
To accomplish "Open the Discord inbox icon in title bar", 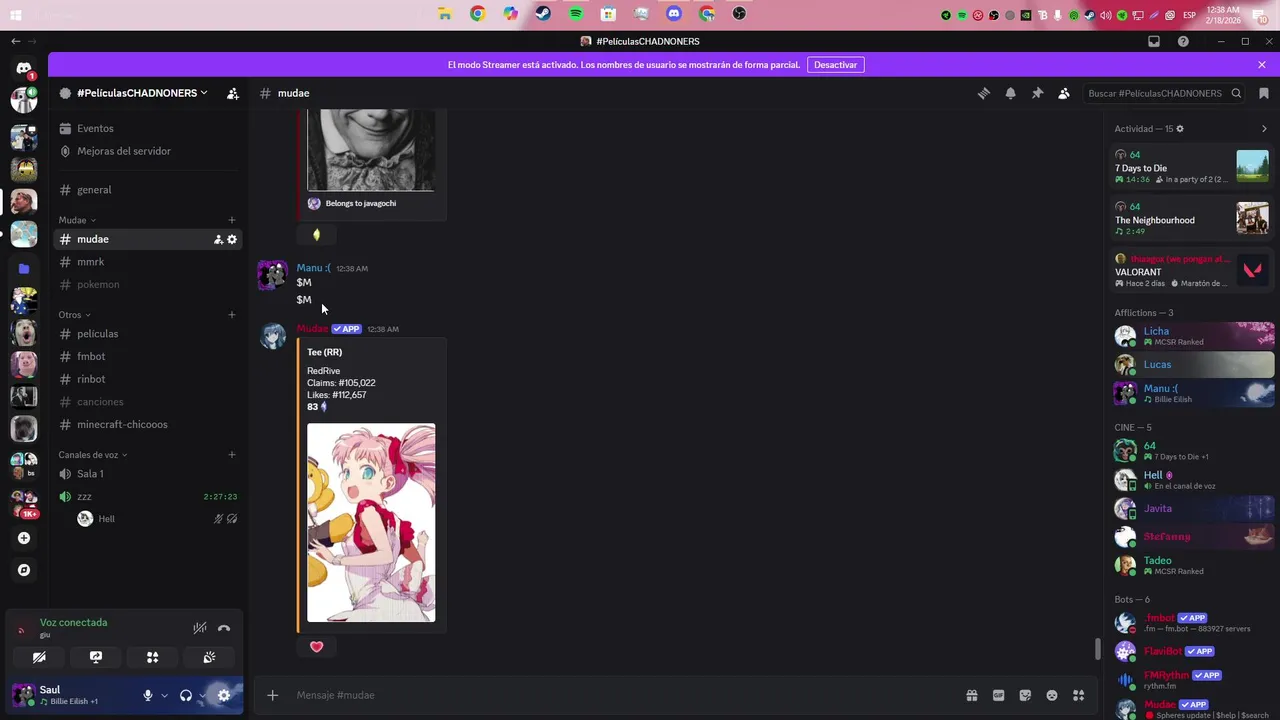I will point(1154,41).
